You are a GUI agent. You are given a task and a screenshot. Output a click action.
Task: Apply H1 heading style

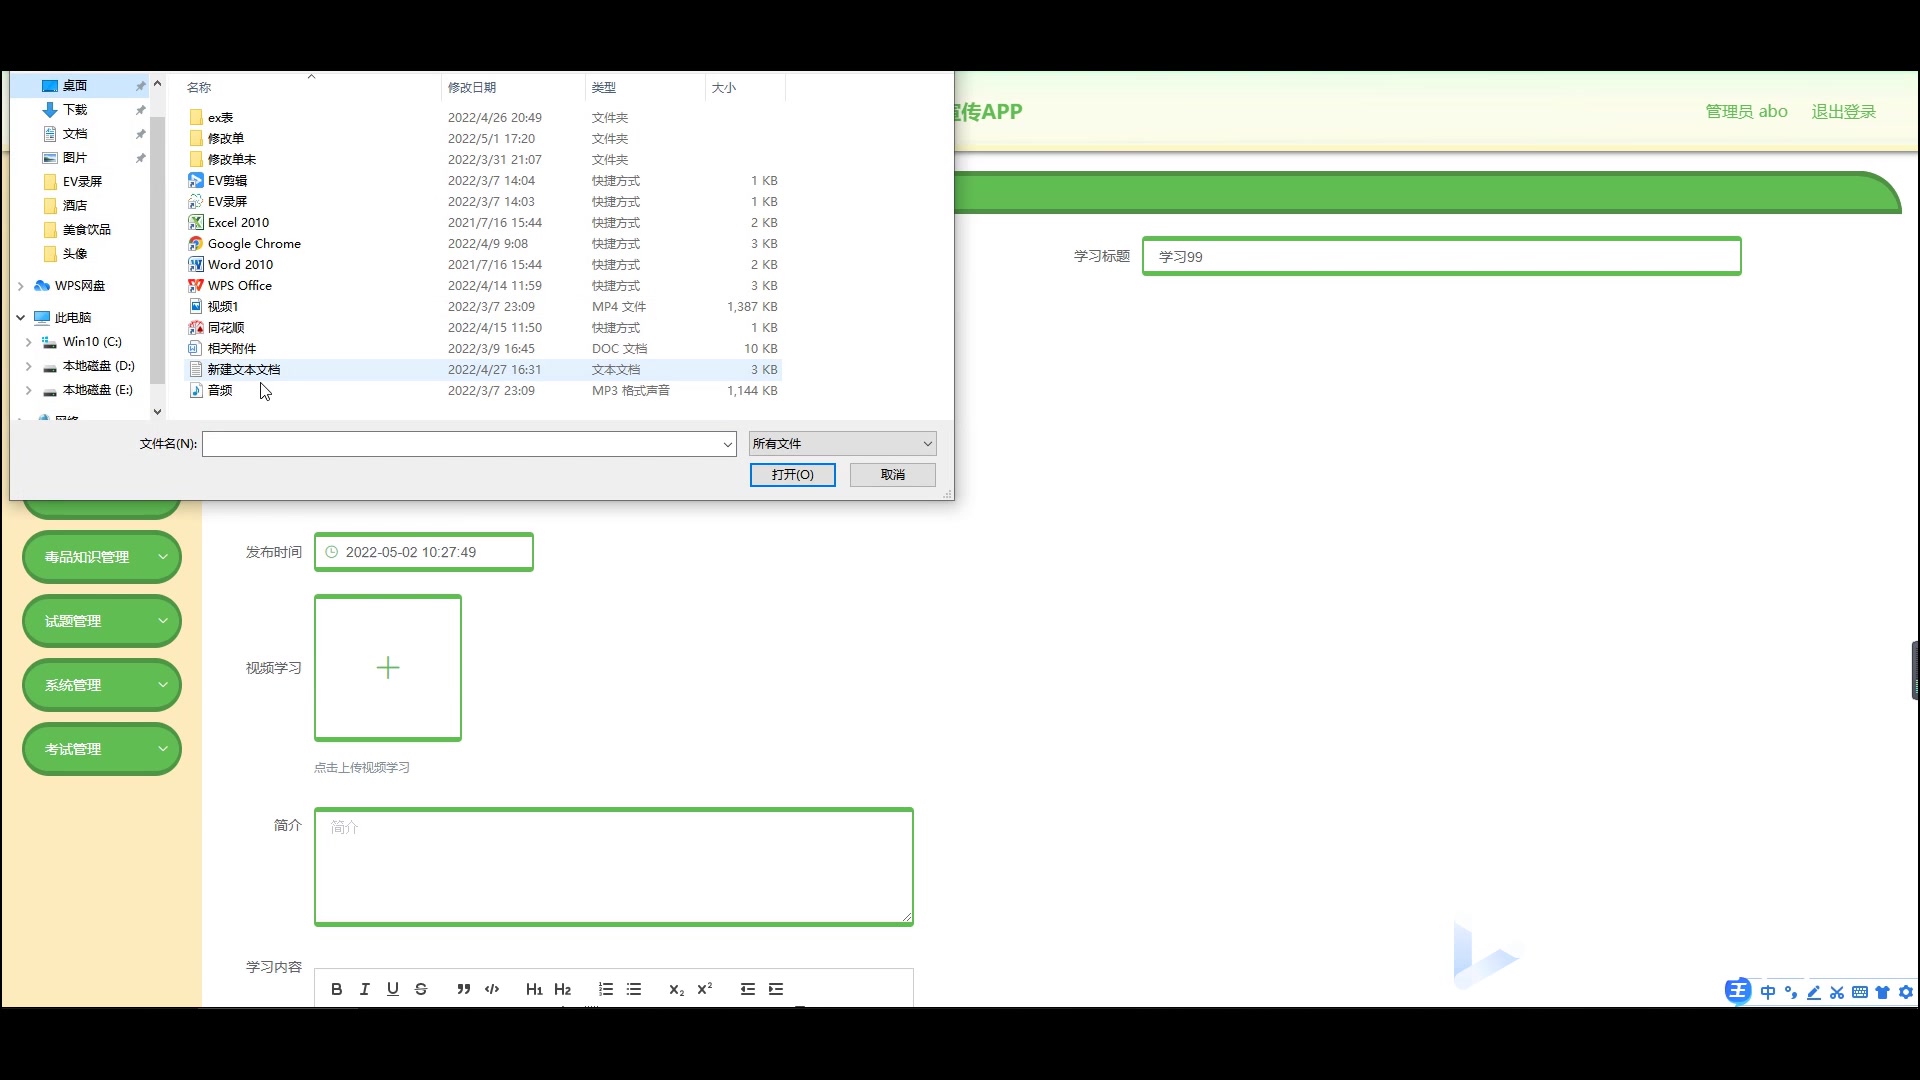[534, 989]
